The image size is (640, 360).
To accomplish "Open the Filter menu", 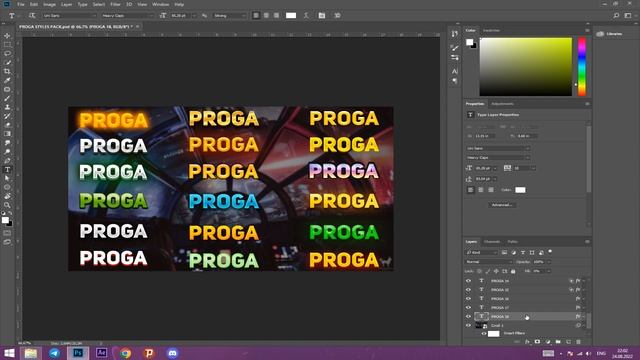I will click(116, 4).
